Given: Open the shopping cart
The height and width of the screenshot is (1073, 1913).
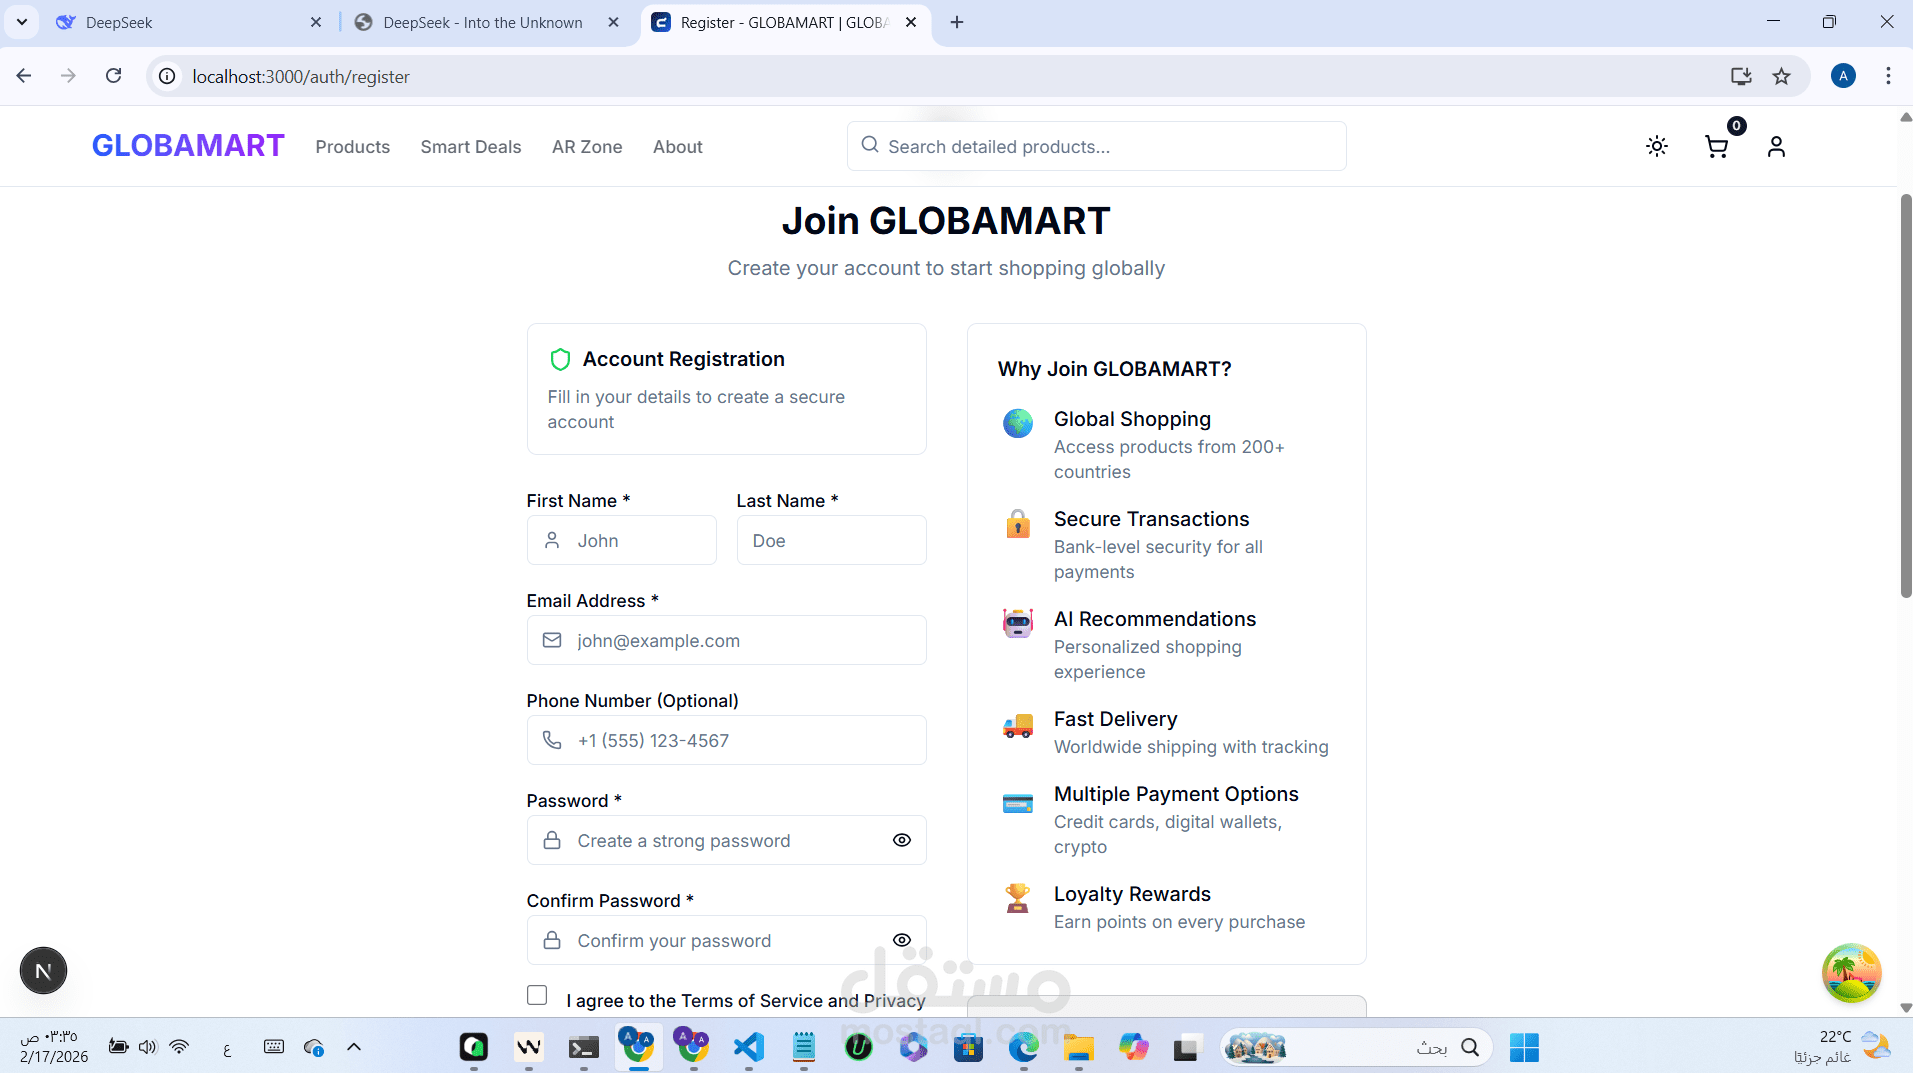Looking at the screenshot, I should click(1717, 146).
